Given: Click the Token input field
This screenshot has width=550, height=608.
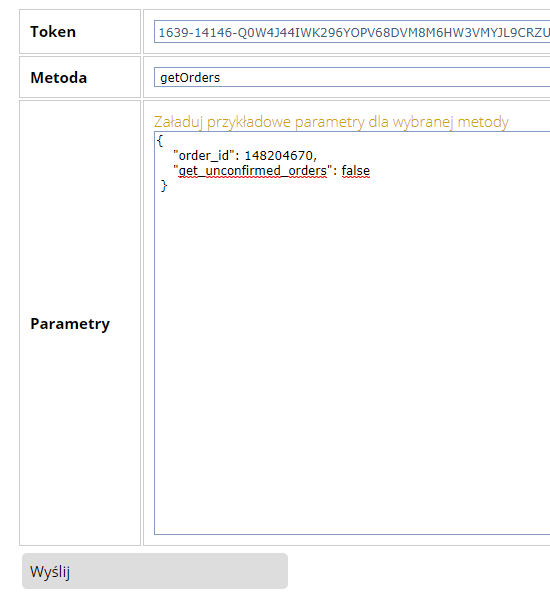Looking at the screenshot, I should point(352,32).
